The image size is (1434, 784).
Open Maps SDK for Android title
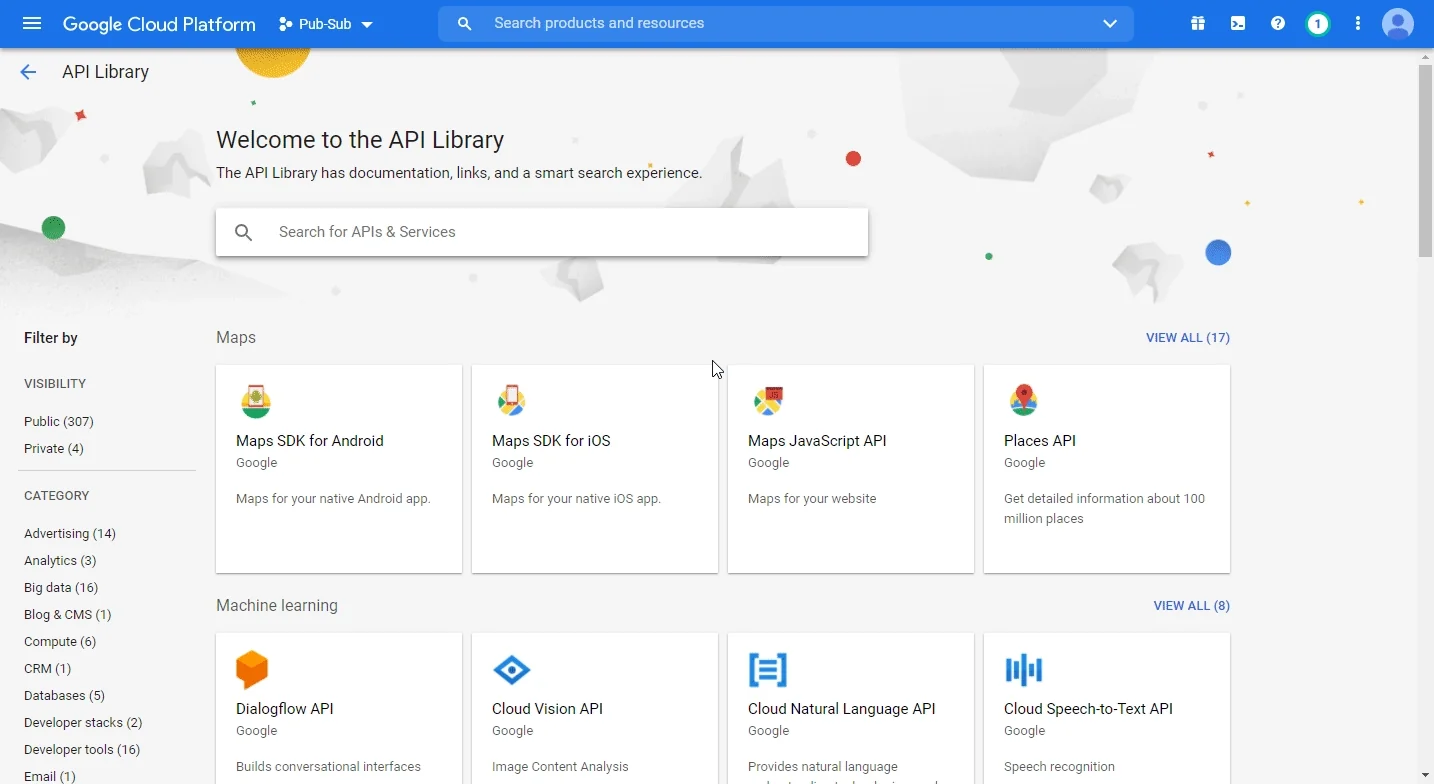coord(310,441)
